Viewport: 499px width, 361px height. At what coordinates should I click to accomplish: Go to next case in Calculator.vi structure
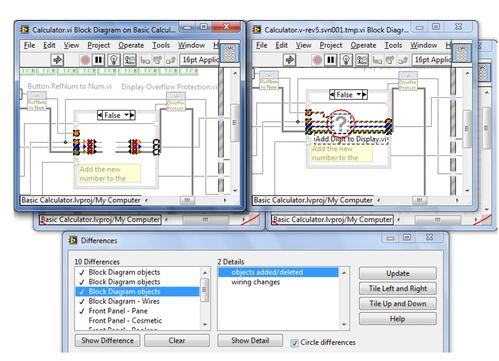click(132, 115)
